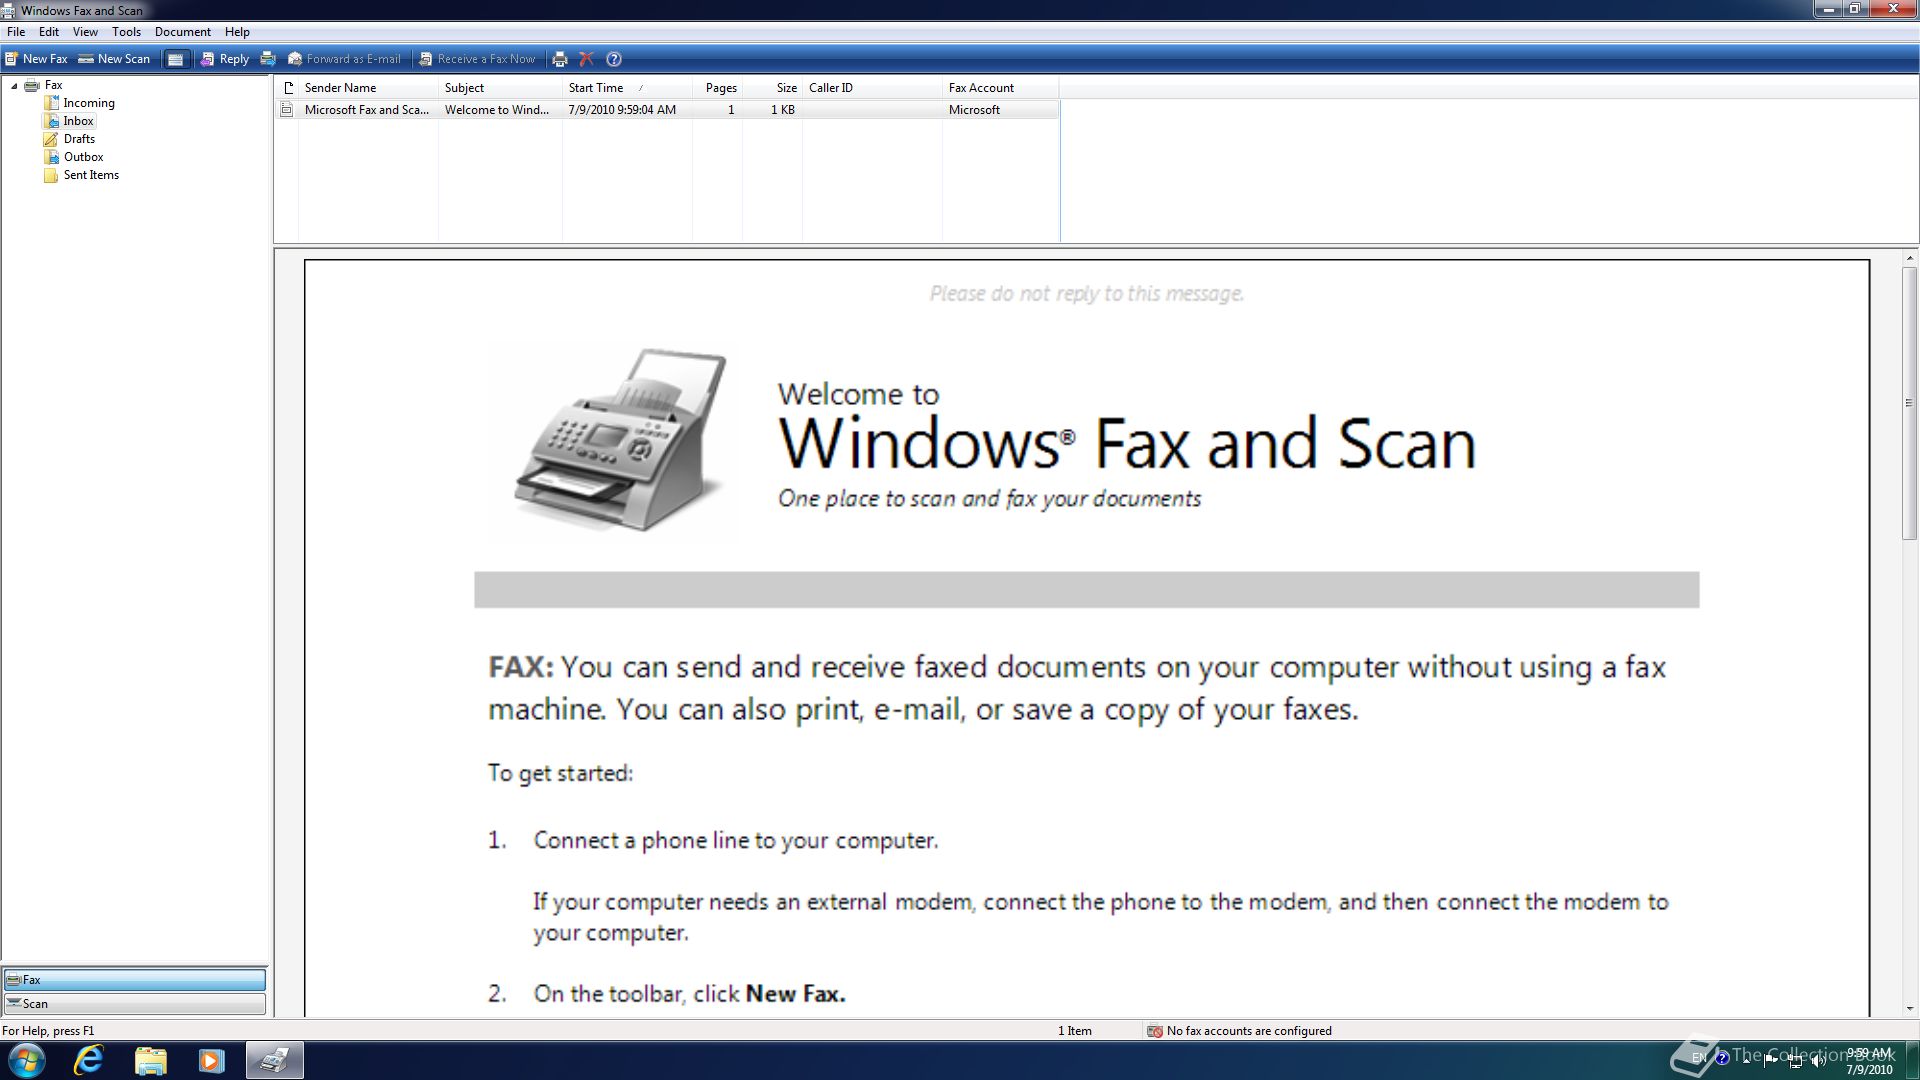Click the 1 Item status bar text

1075,1031
